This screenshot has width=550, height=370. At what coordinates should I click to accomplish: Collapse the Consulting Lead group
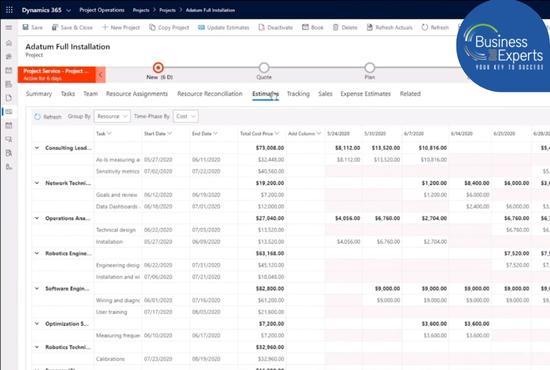click(x=37, y=148)
